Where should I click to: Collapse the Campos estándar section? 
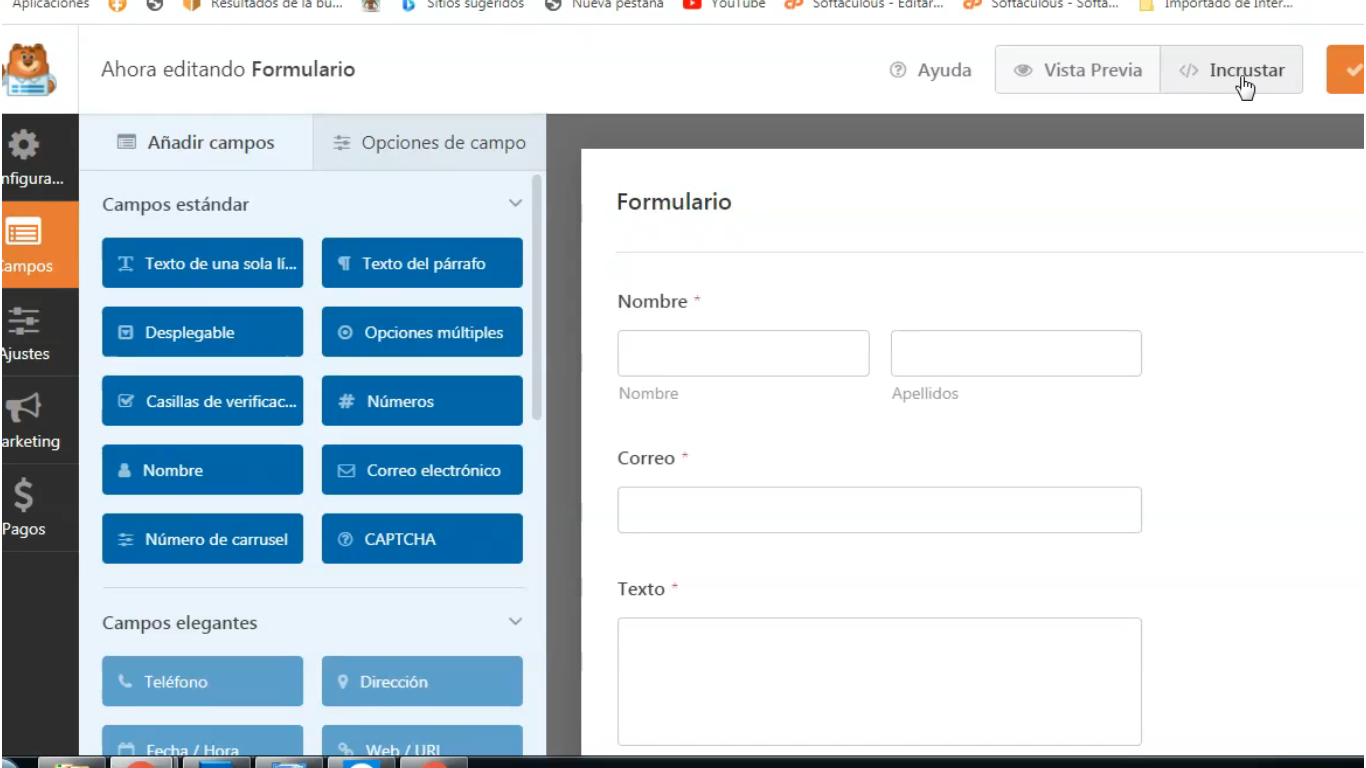click(515, 204)
